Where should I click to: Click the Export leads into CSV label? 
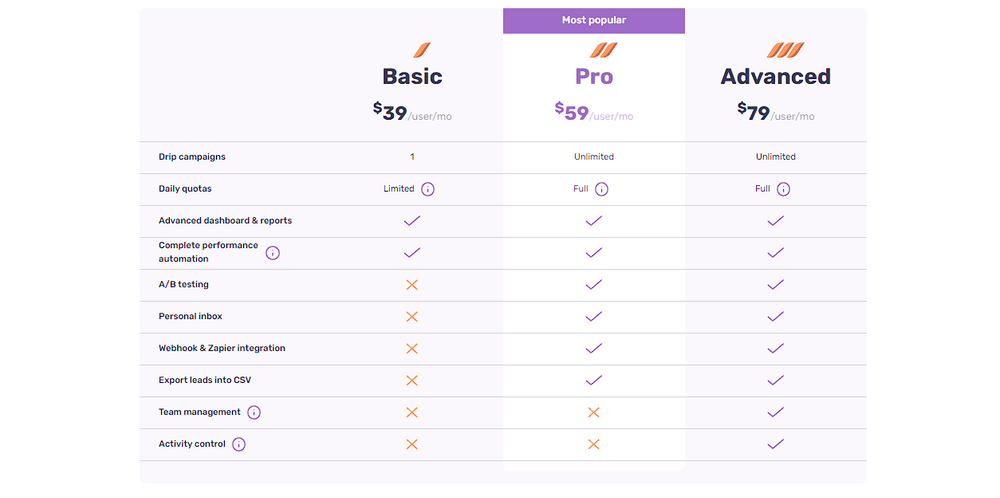[x=205, y=381]
